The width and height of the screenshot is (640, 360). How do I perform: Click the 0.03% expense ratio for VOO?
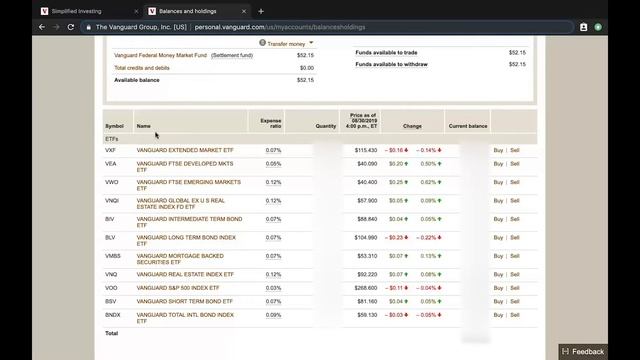[273, 288]
